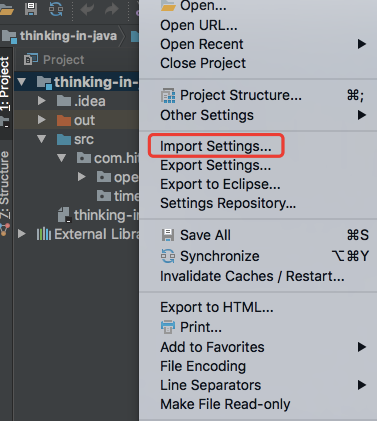Screen dimensions: 377x421
Task: Open the 1: Project side tab
Action: [5, 87]
